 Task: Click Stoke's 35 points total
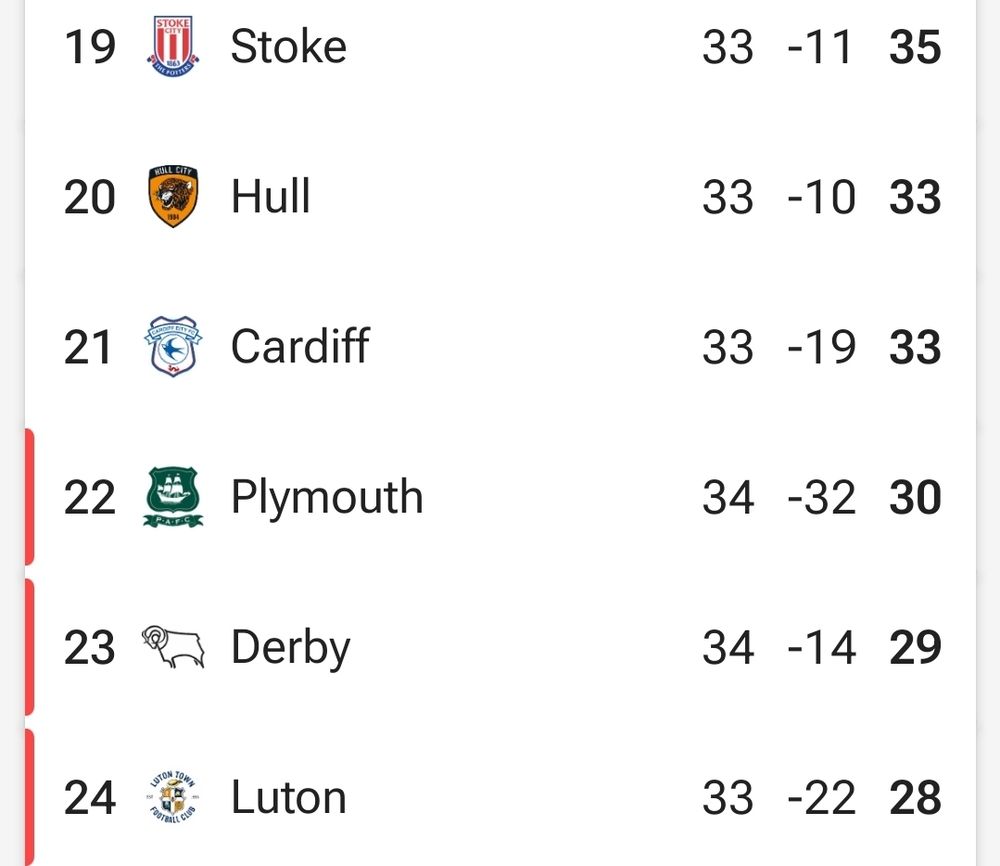tap(914, 46)
